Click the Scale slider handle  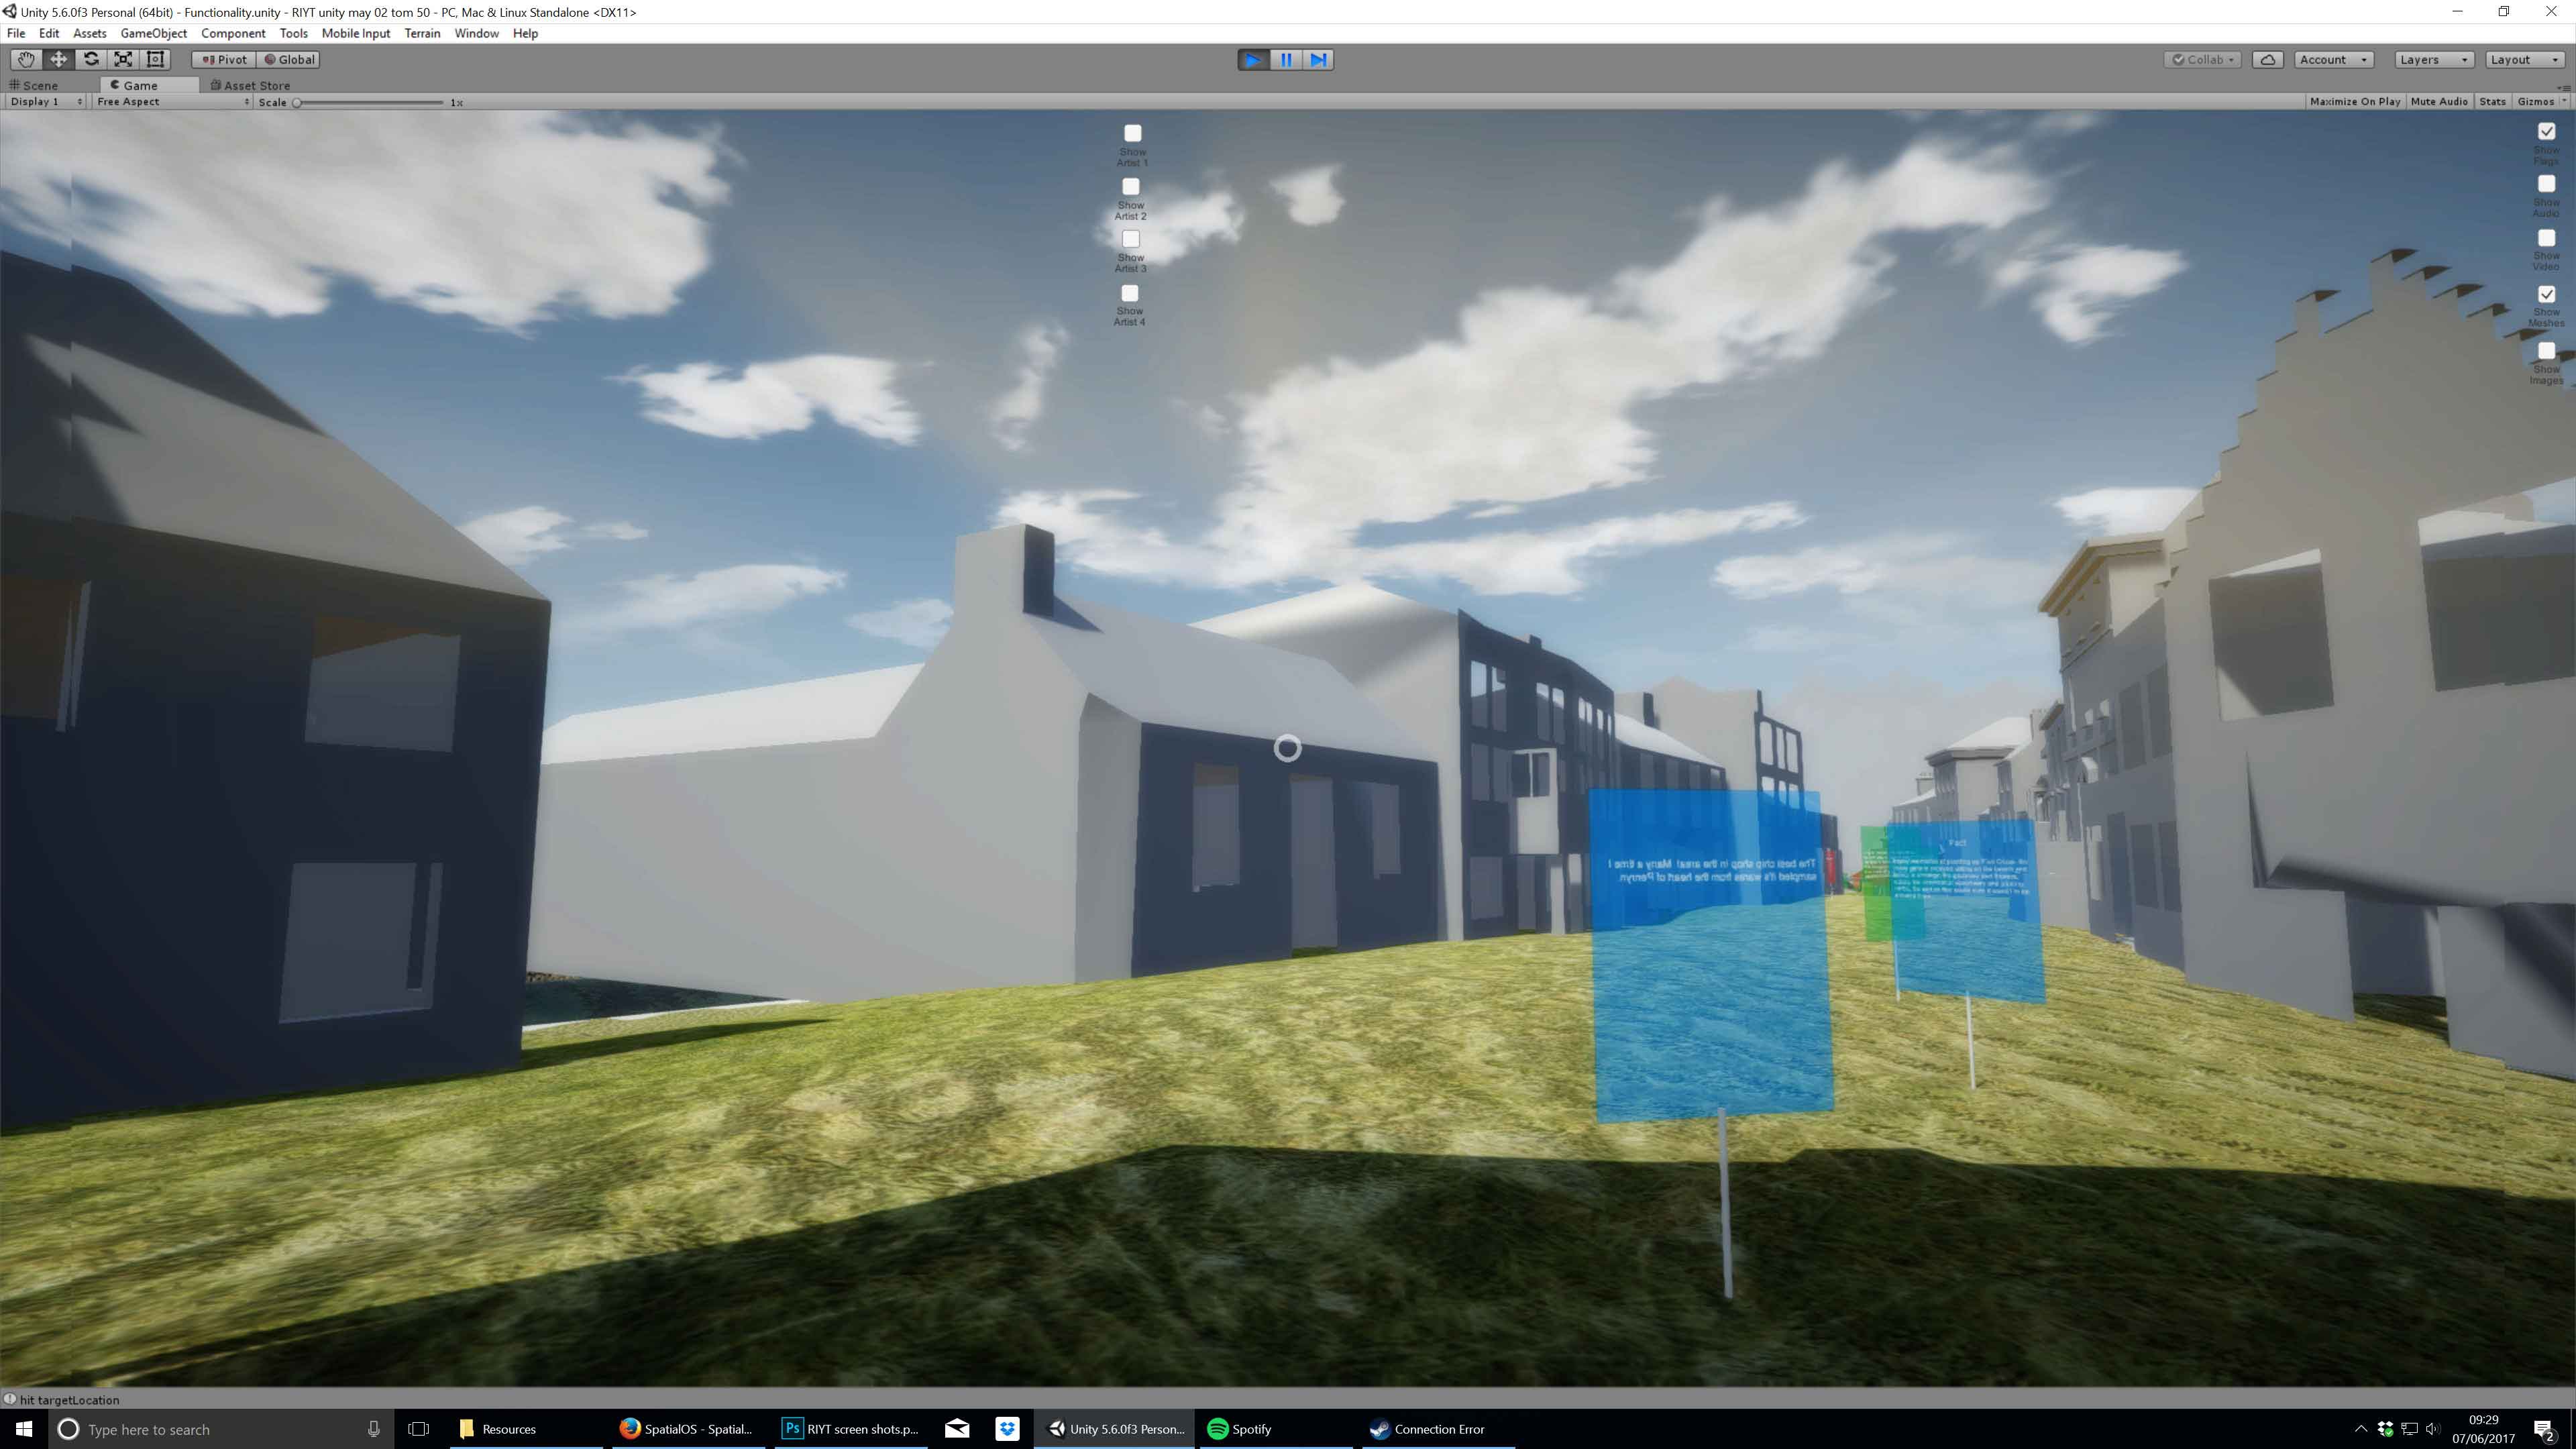(297, 102)
